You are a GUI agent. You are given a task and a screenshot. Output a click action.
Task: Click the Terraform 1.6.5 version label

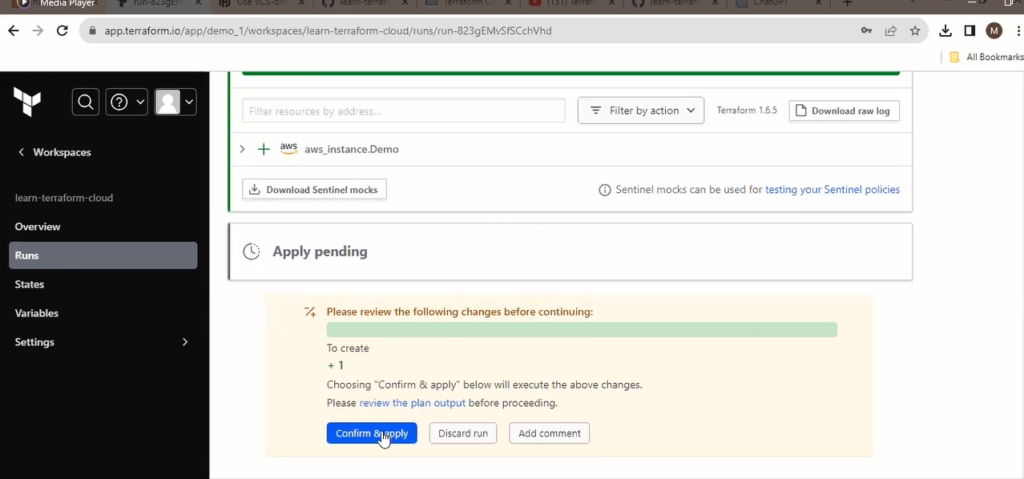(x=747, y=110)
